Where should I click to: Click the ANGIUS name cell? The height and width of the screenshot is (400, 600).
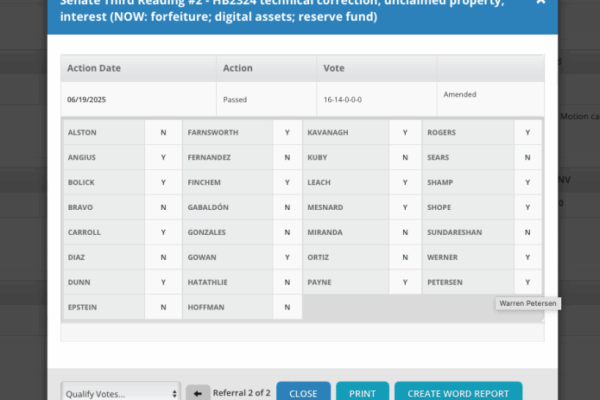click(104, 157)
